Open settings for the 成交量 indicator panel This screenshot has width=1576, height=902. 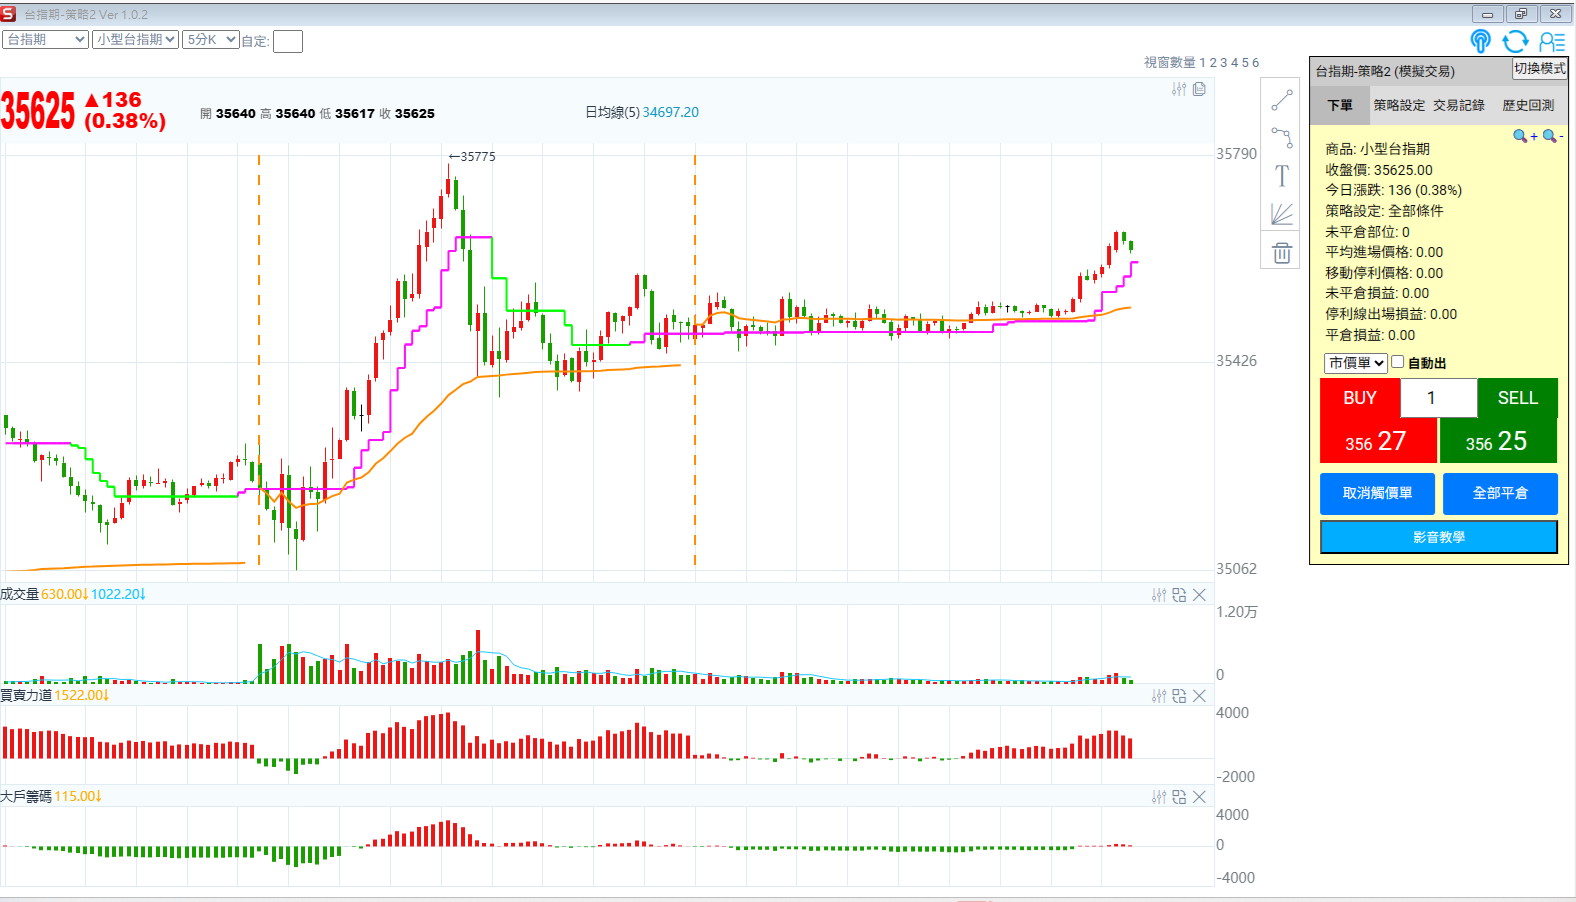(x=1159, y=595)
